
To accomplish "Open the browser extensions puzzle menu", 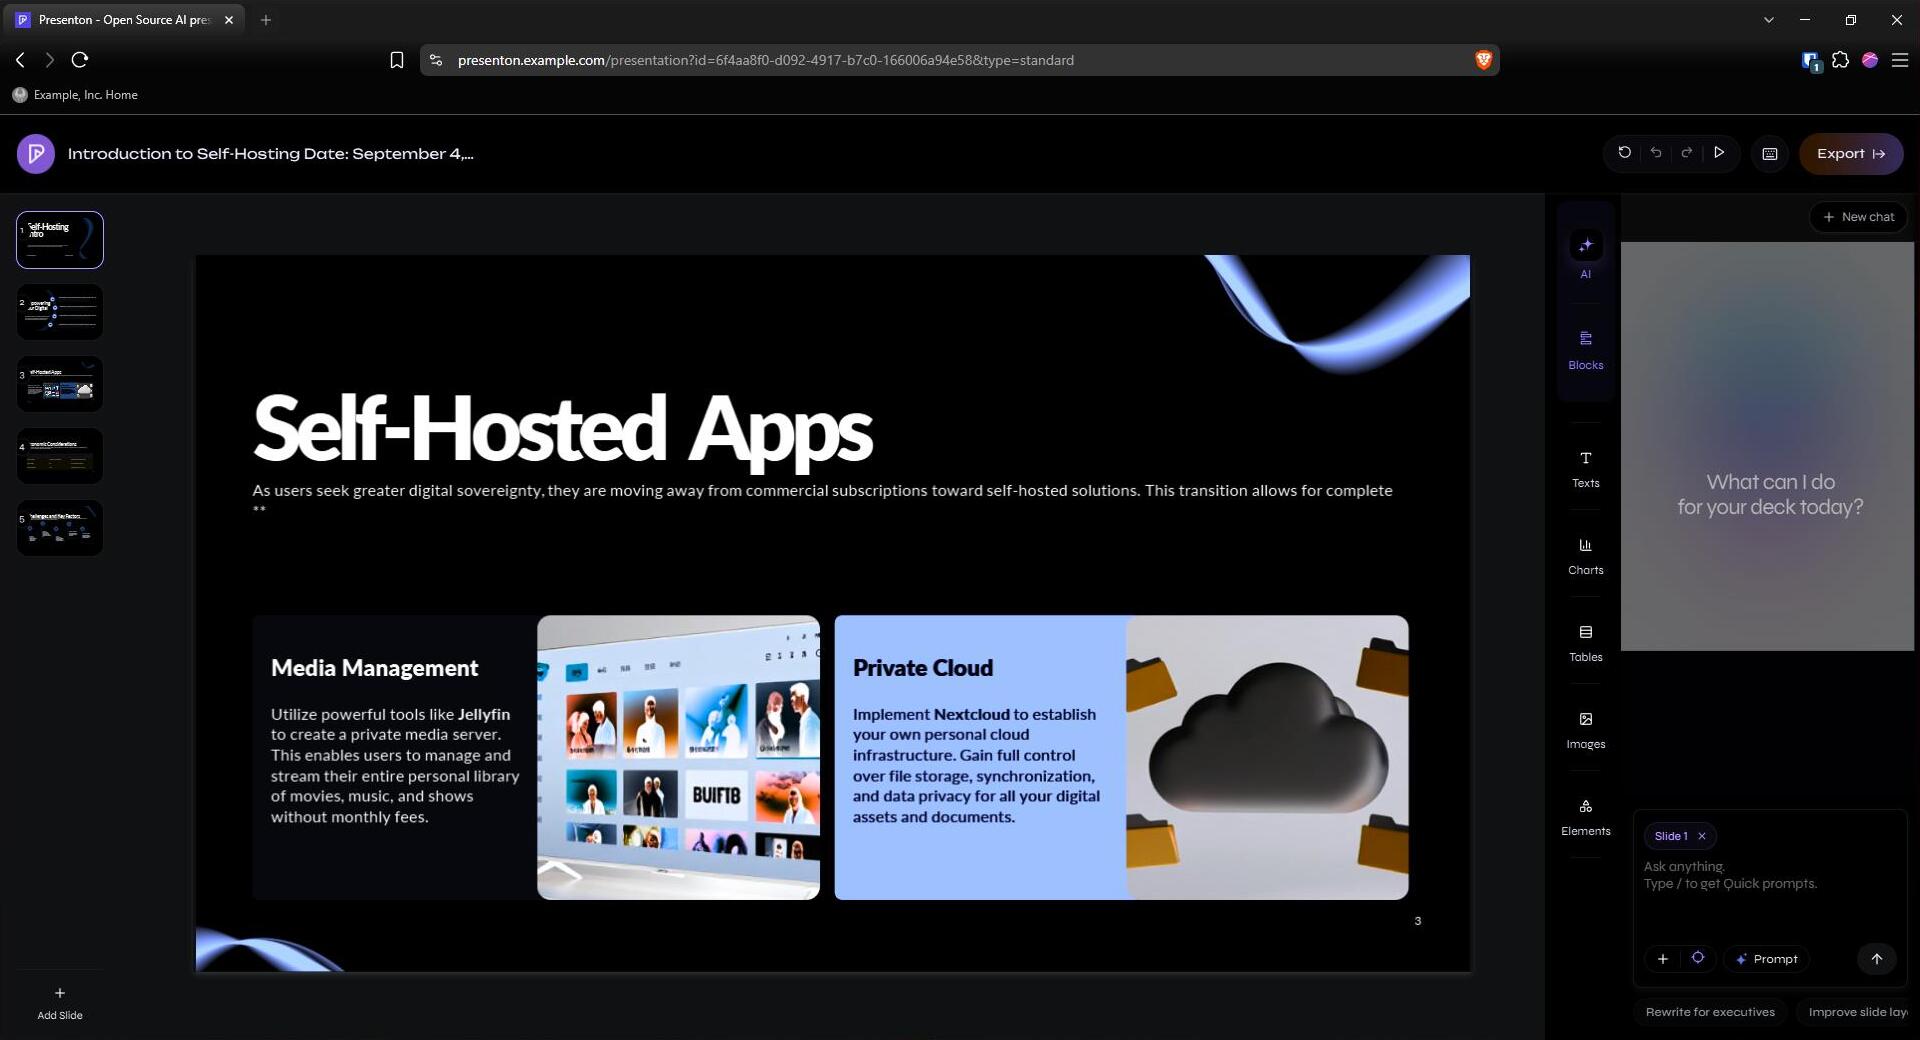I will click(1840, 60).
